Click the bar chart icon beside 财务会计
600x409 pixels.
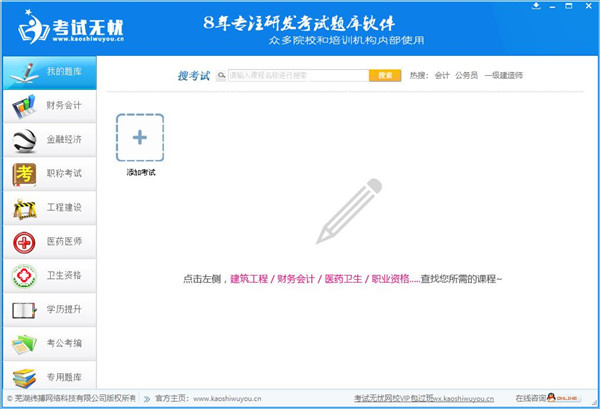tap(24, 106)
